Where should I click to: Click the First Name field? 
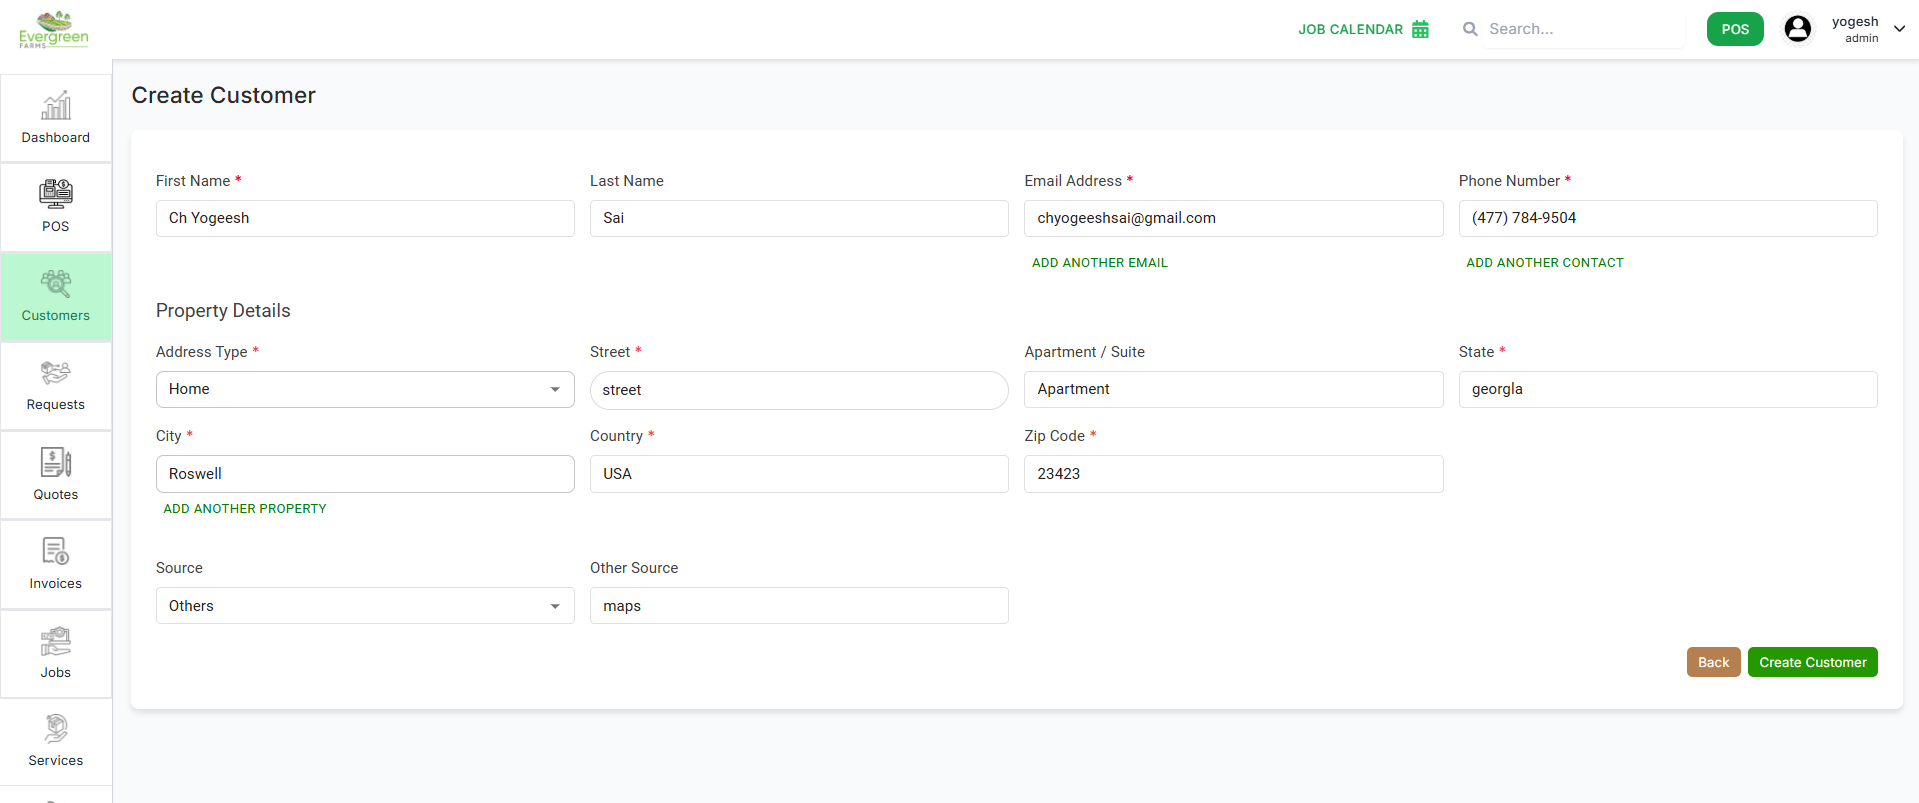[x=365, y=218]
